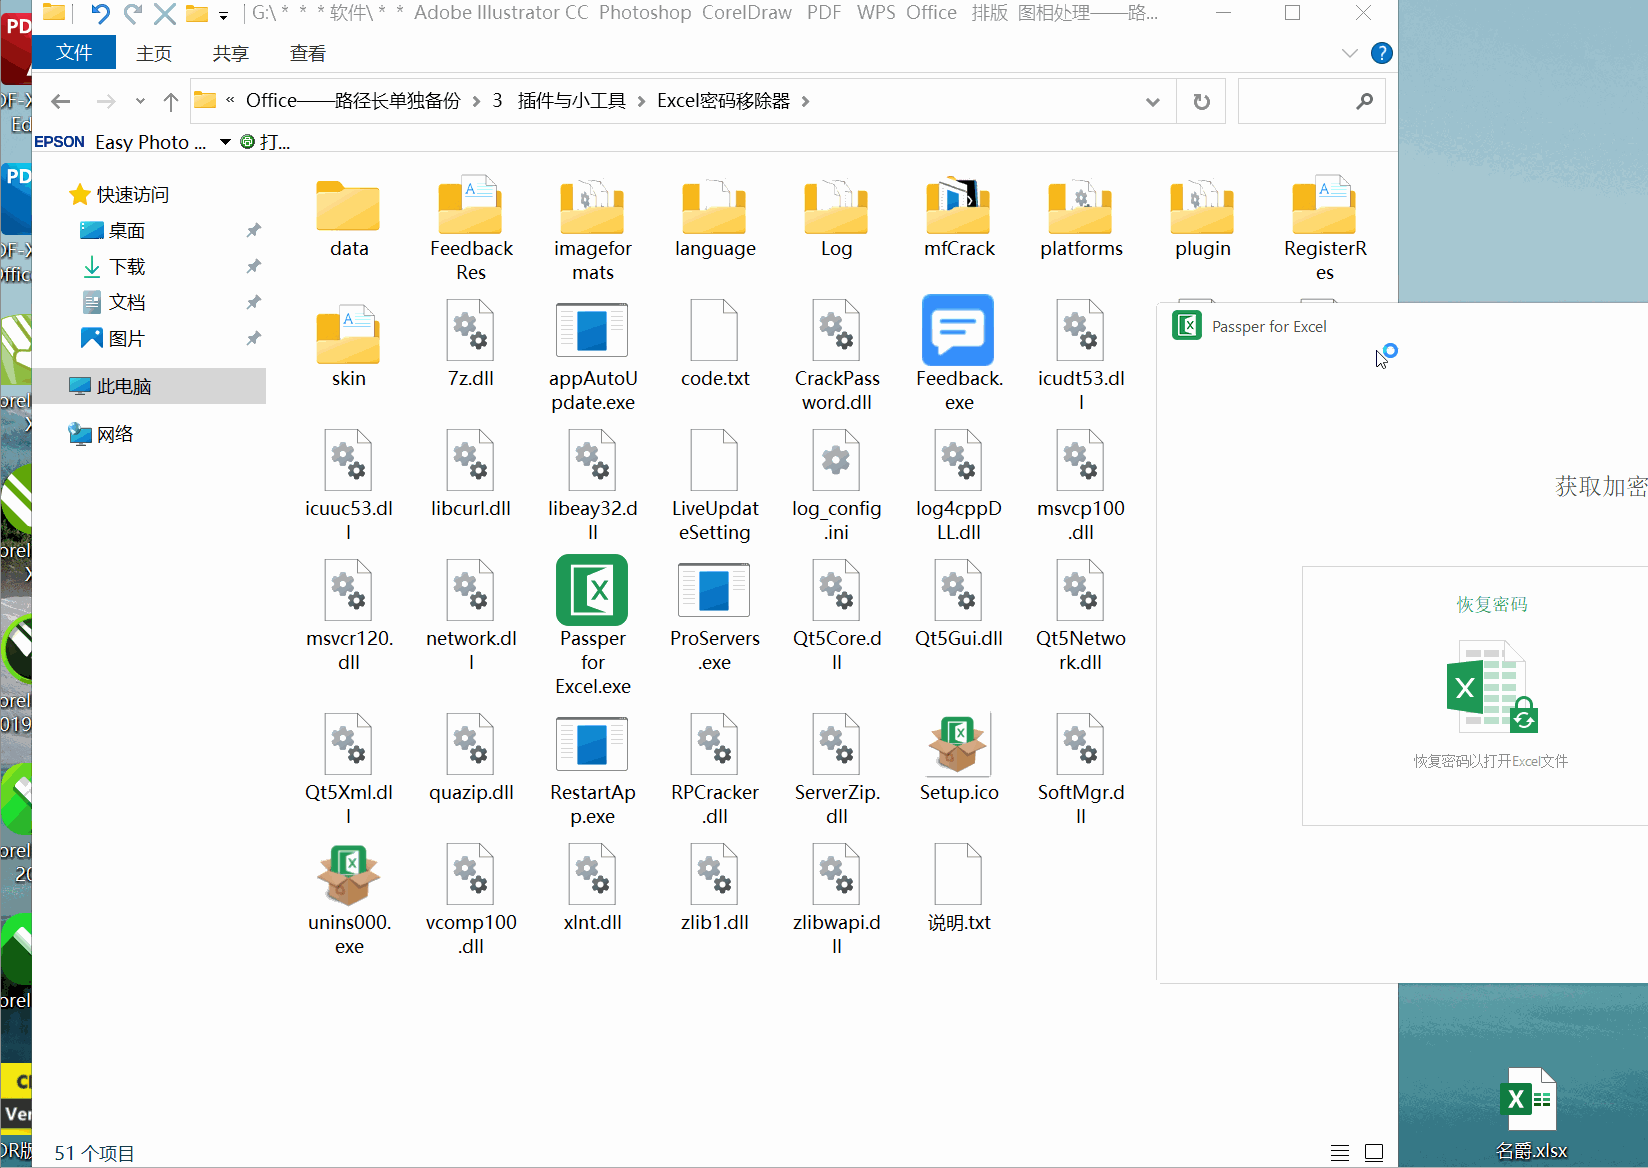The image size is (1648, 1168).
Task: Open the mfCrack folder
Action: 959,218
